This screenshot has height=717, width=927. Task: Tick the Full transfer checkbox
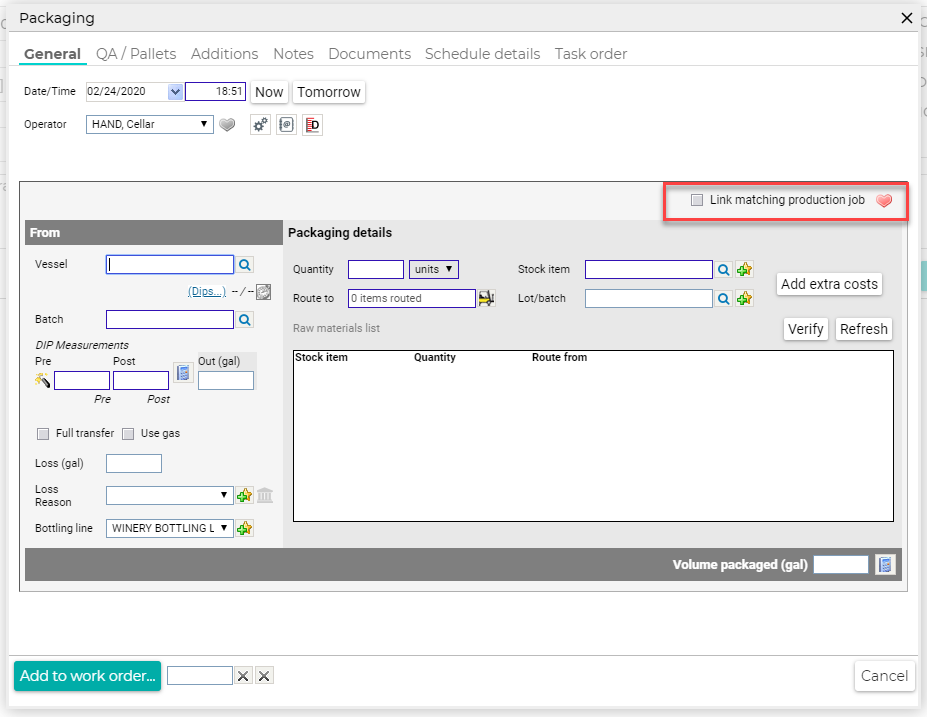click(x=43, y=434)
